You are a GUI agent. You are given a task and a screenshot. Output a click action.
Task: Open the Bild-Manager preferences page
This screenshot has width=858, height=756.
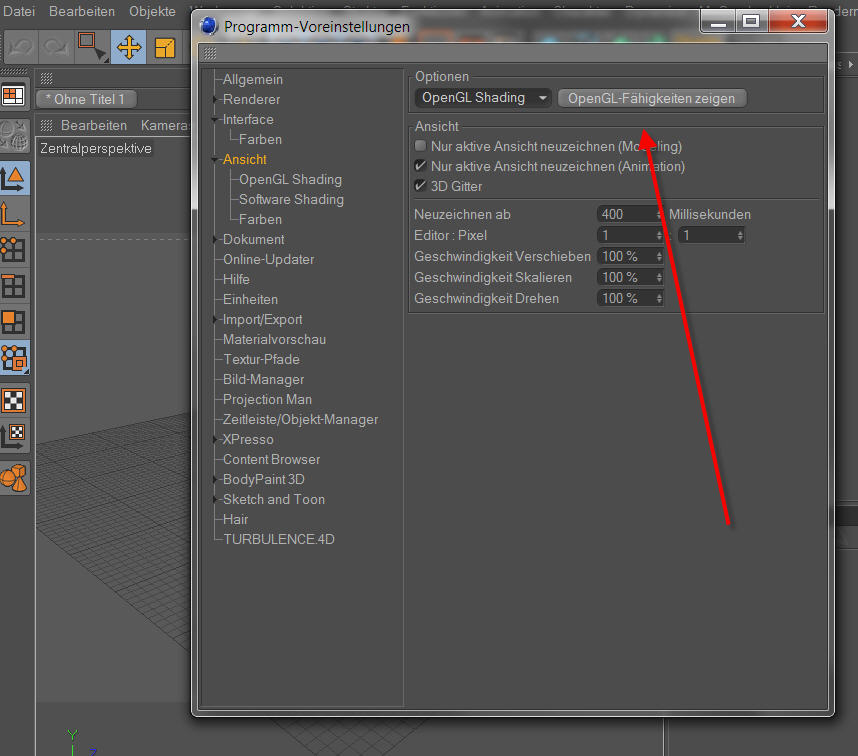click(x=264, y=379)
